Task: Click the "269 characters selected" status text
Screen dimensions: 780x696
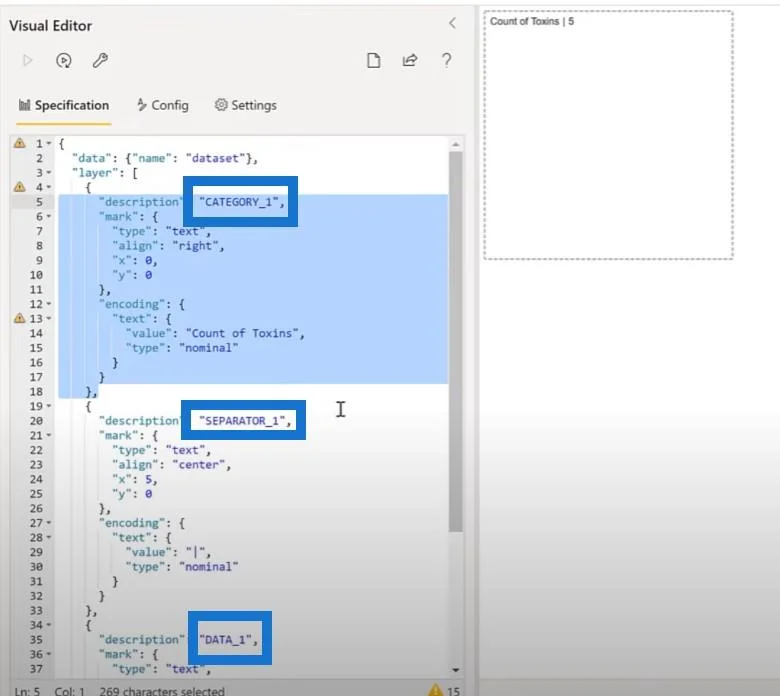Action: pyautogui.click(x=162, y=692)
